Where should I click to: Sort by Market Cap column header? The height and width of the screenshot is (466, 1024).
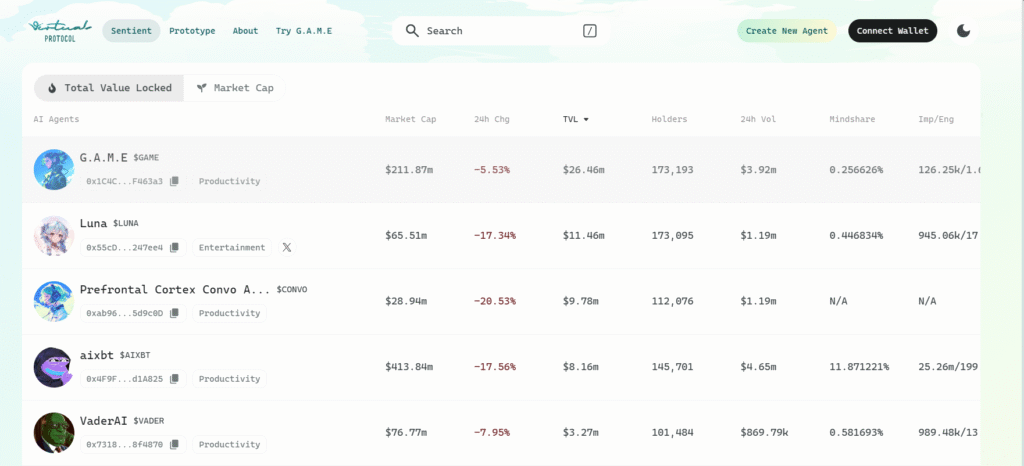coord(411,119)
